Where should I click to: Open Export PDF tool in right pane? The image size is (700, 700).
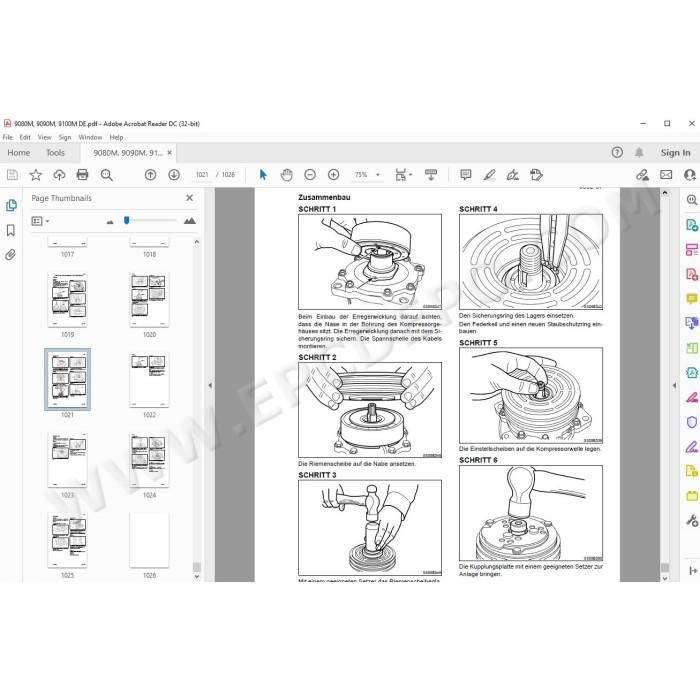692,225
